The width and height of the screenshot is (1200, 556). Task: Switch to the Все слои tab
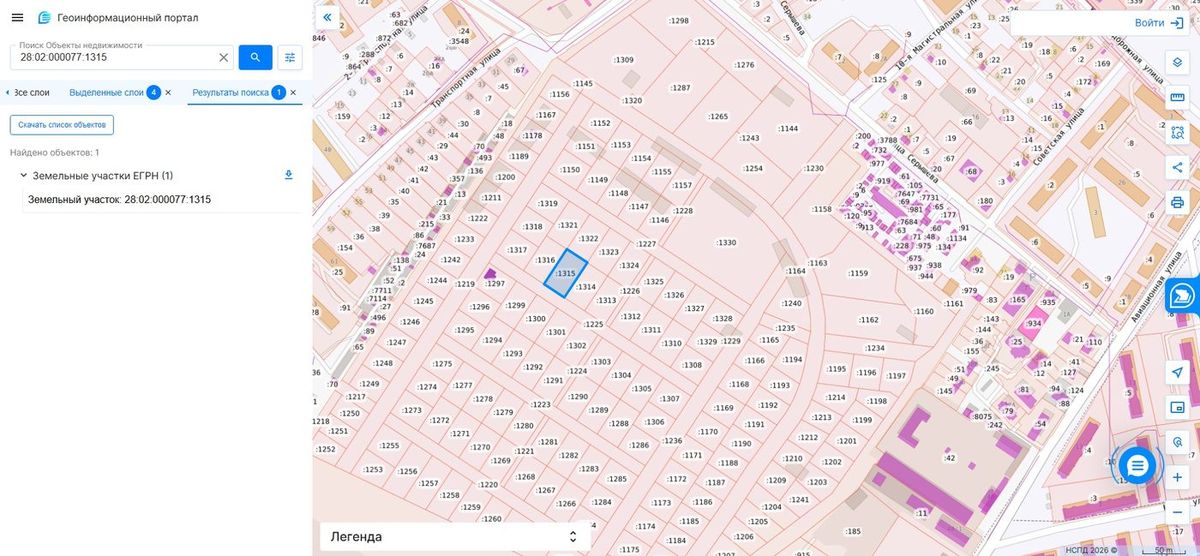click(x=31, y=92)
